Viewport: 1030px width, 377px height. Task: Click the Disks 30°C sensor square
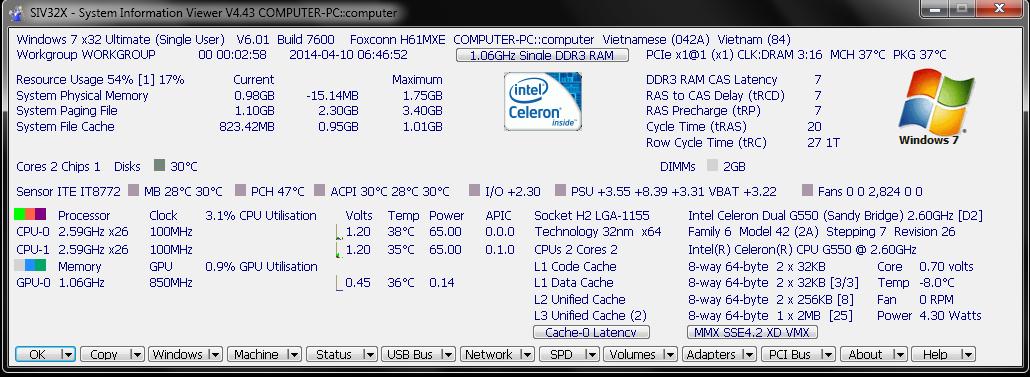point(159,166)
